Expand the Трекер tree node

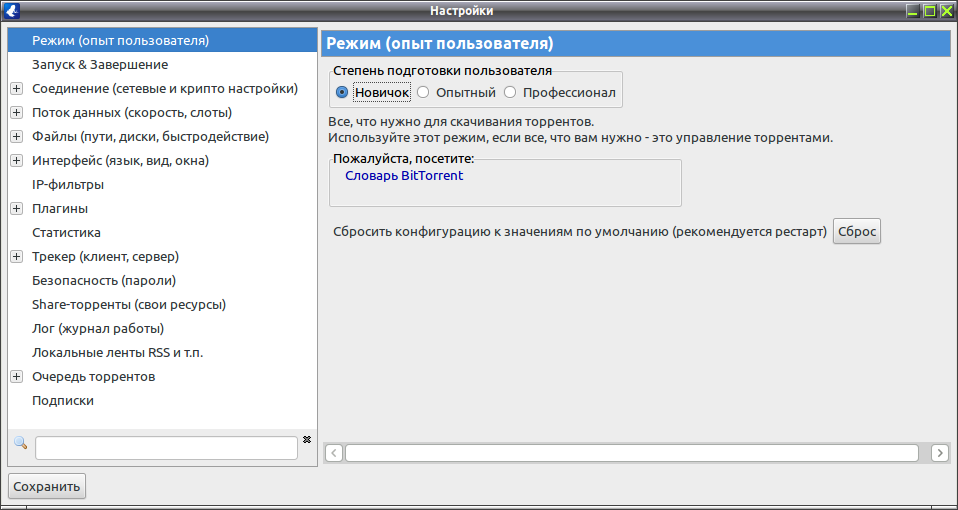coord(17,257)
